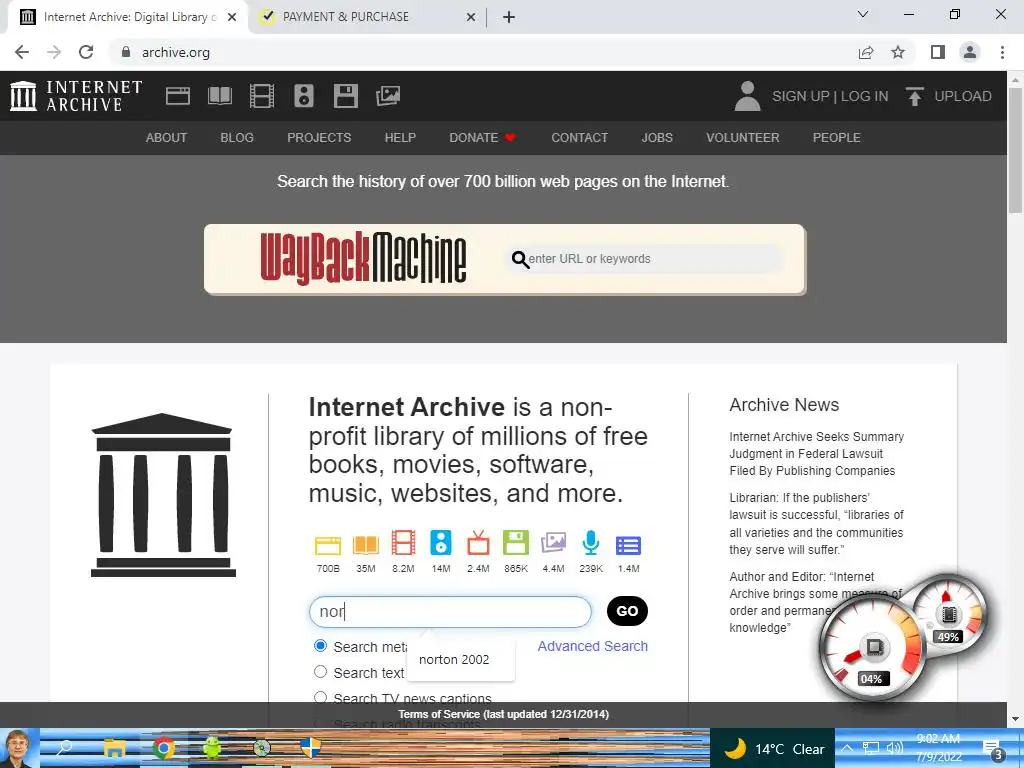Click the archive search box containing 'nor'
The height and width of the screenshot is (768, 1024).
(450, 611)
